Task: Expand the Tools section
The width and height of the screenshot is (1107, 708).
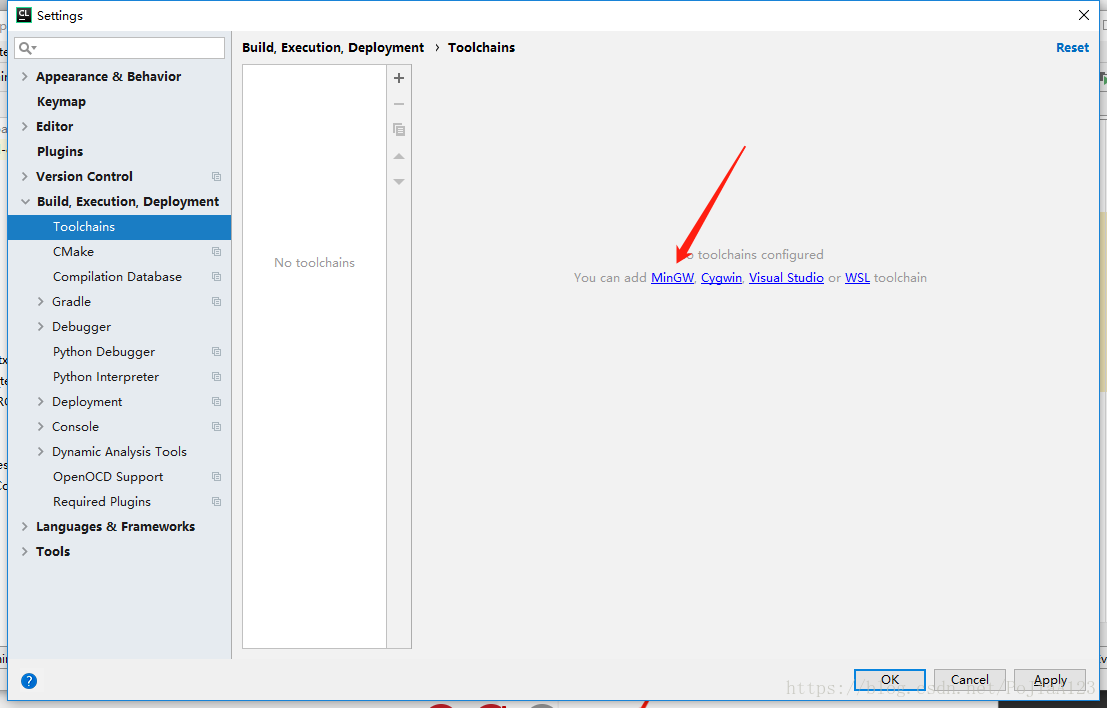Action: pos(25,551)
